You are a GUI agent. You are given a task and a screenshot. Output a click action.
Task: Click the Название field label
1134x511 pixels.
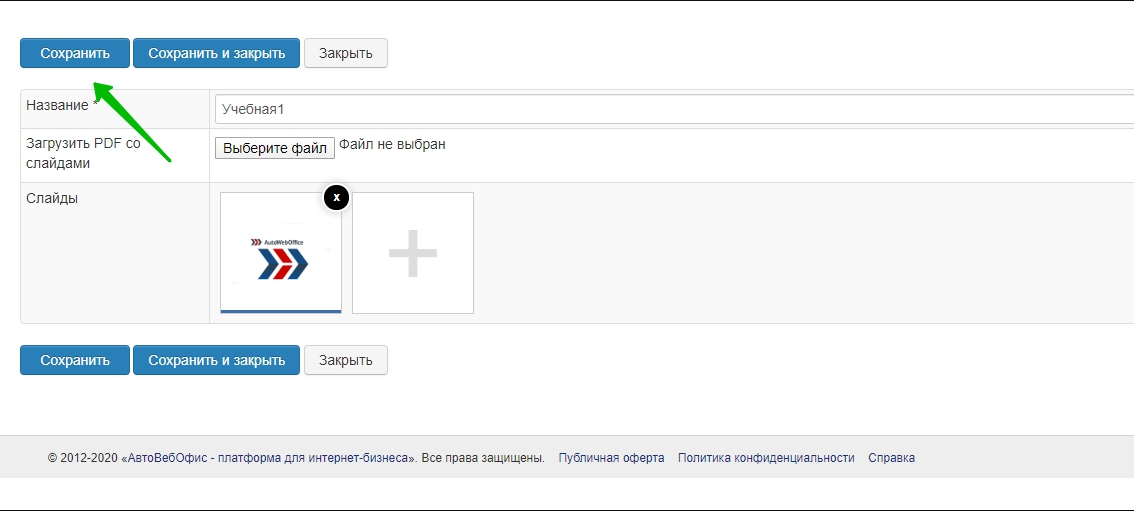click(x=58, y=105)
